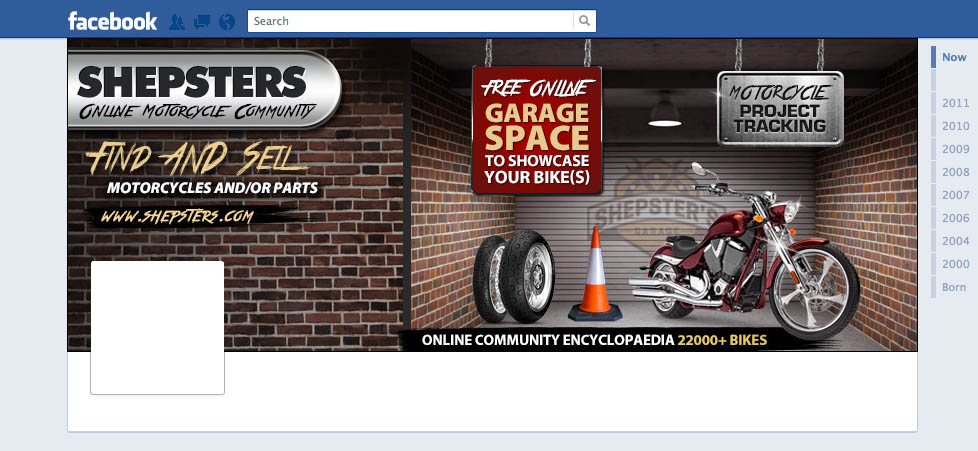Jump to 2011 on the timeline
This screenshot has height=451, width=978.
click(955, 103)
